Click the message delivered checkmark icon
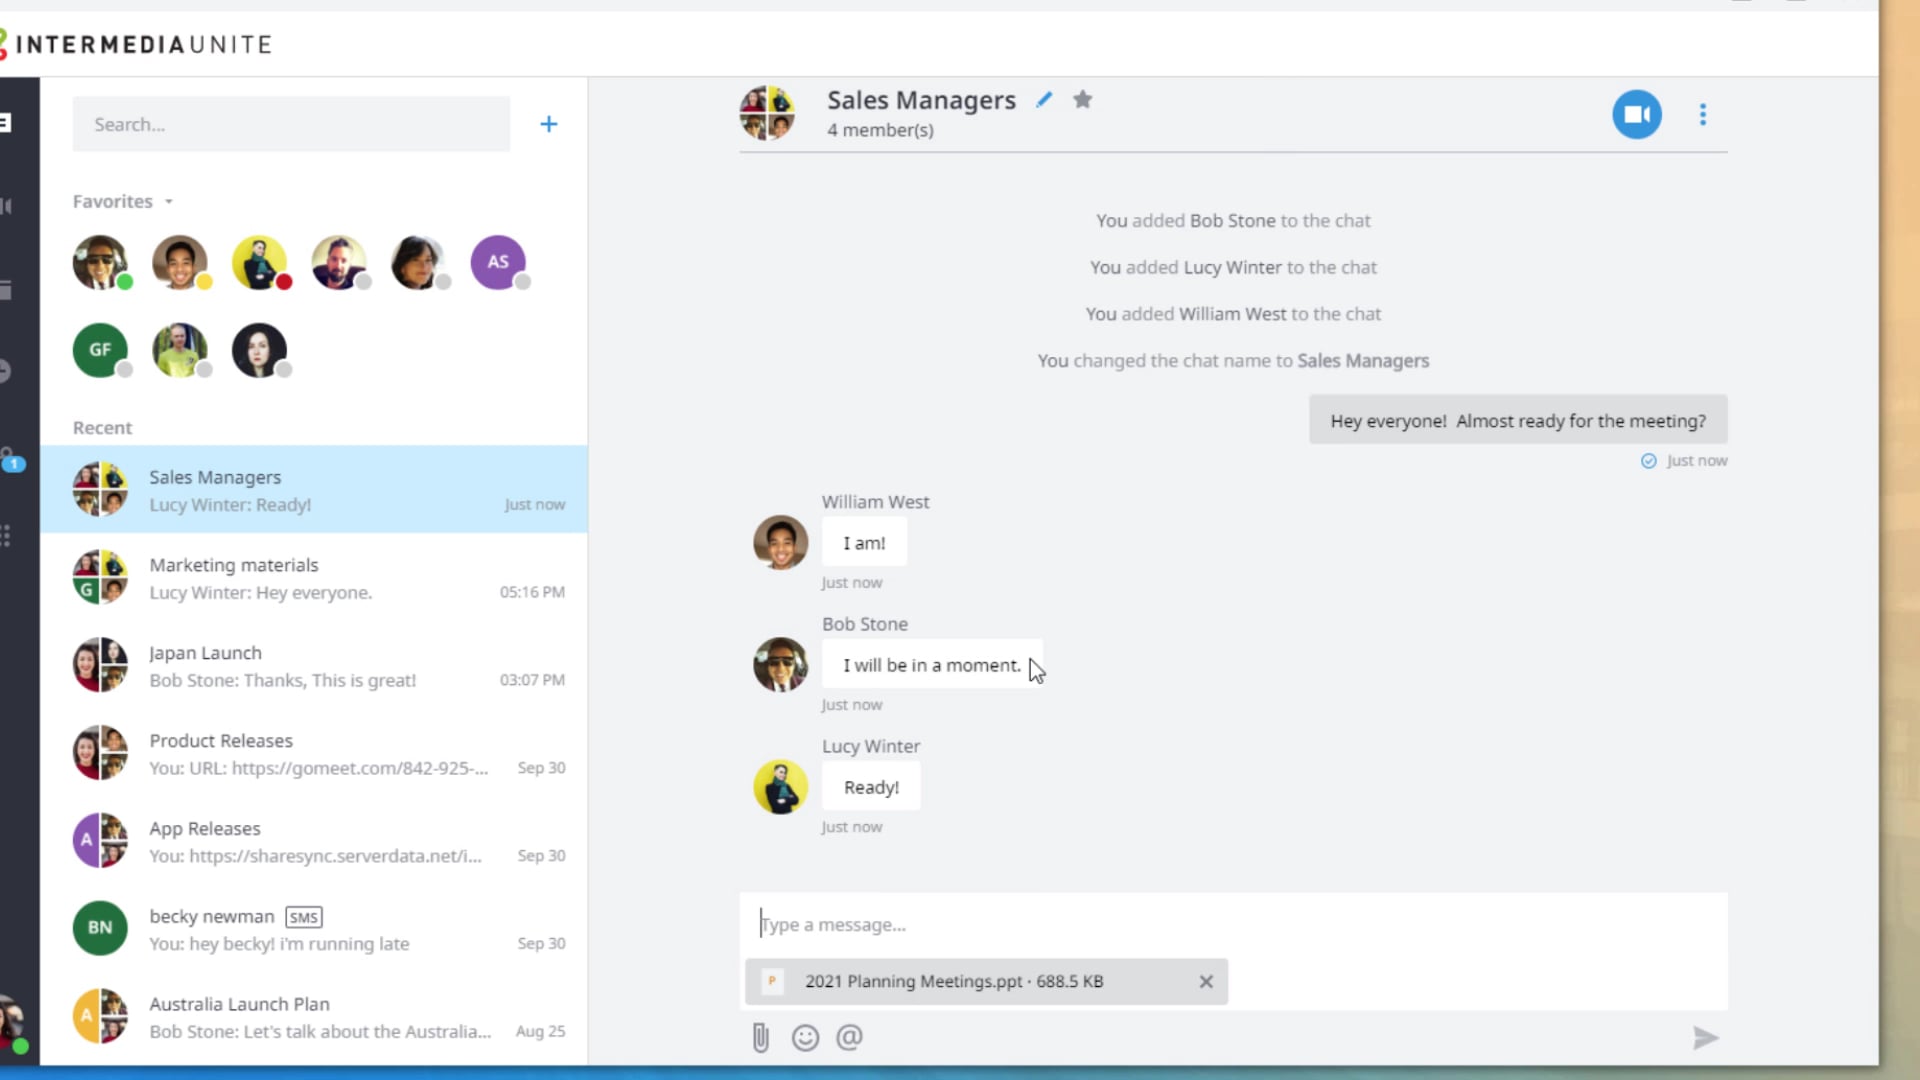 click(1649, 461)
